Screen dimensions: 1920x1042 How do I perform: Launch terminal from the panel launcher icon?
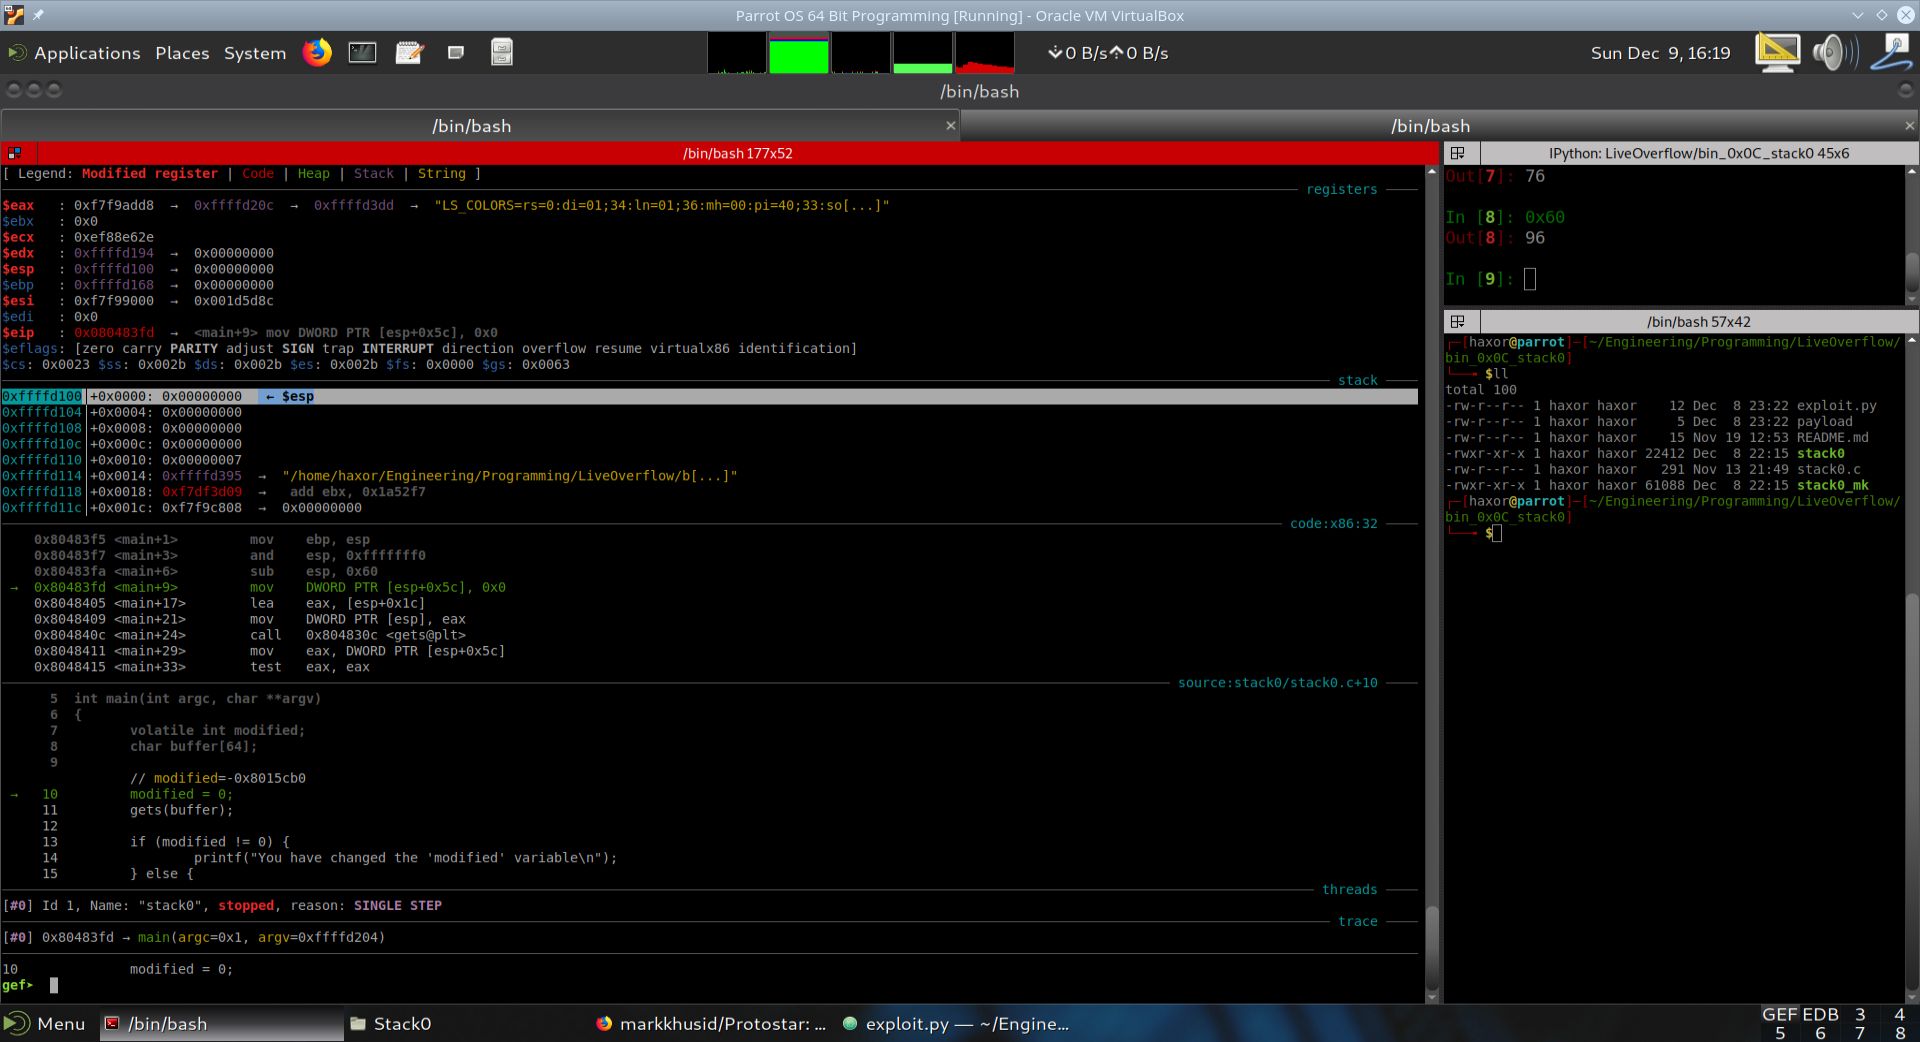362,52
